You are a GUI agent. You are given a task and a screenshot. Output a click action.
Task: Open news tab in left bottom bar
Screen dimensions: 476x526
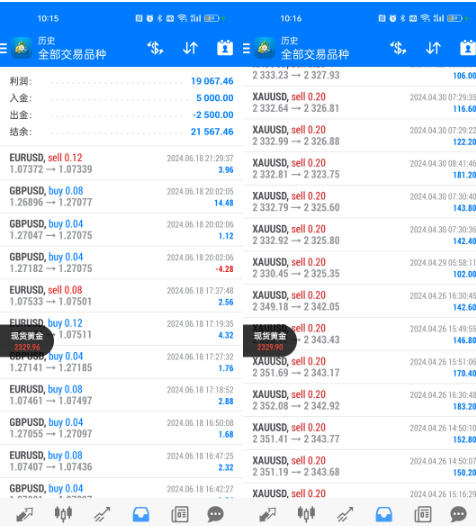180,514
